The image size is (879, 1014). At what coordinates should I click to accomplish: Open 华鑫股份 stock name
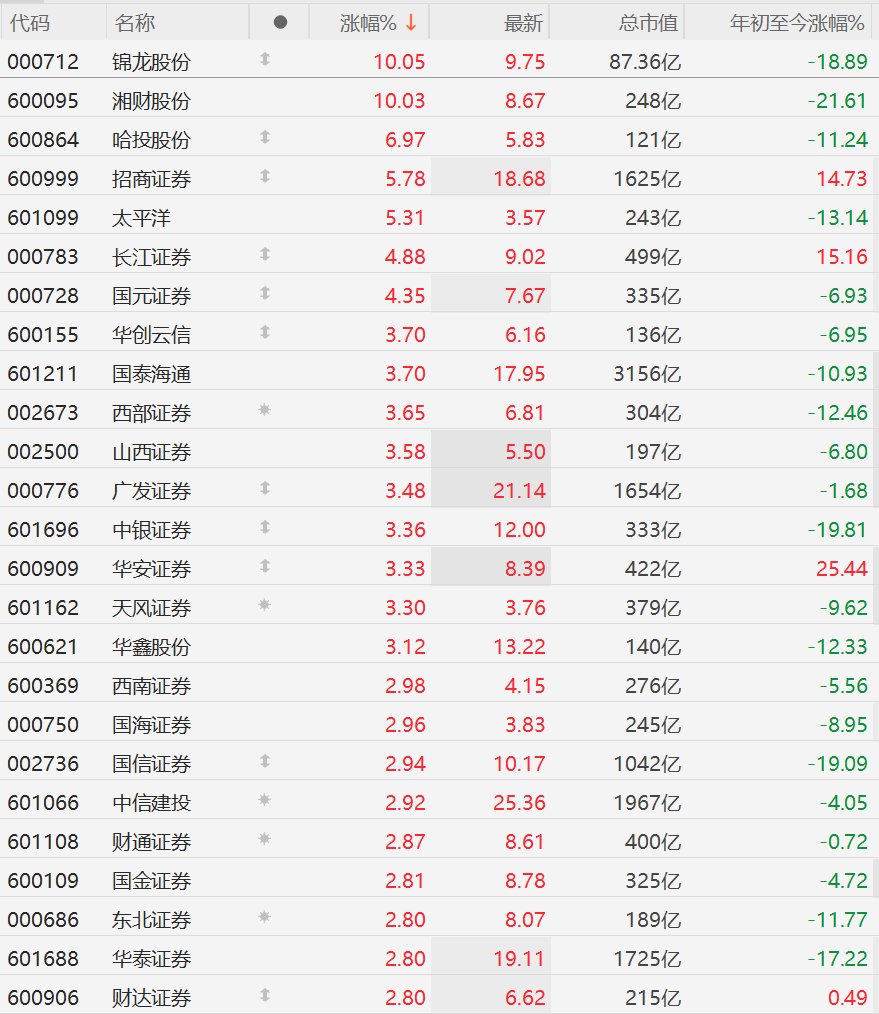[x=151, y=647]
